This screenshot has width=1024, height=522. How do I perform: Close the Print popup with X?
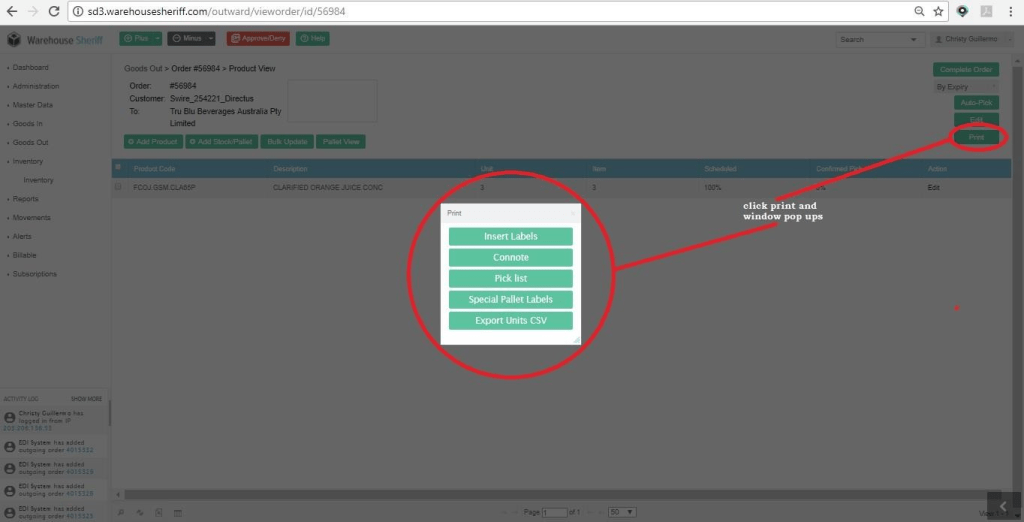[573, 214]
